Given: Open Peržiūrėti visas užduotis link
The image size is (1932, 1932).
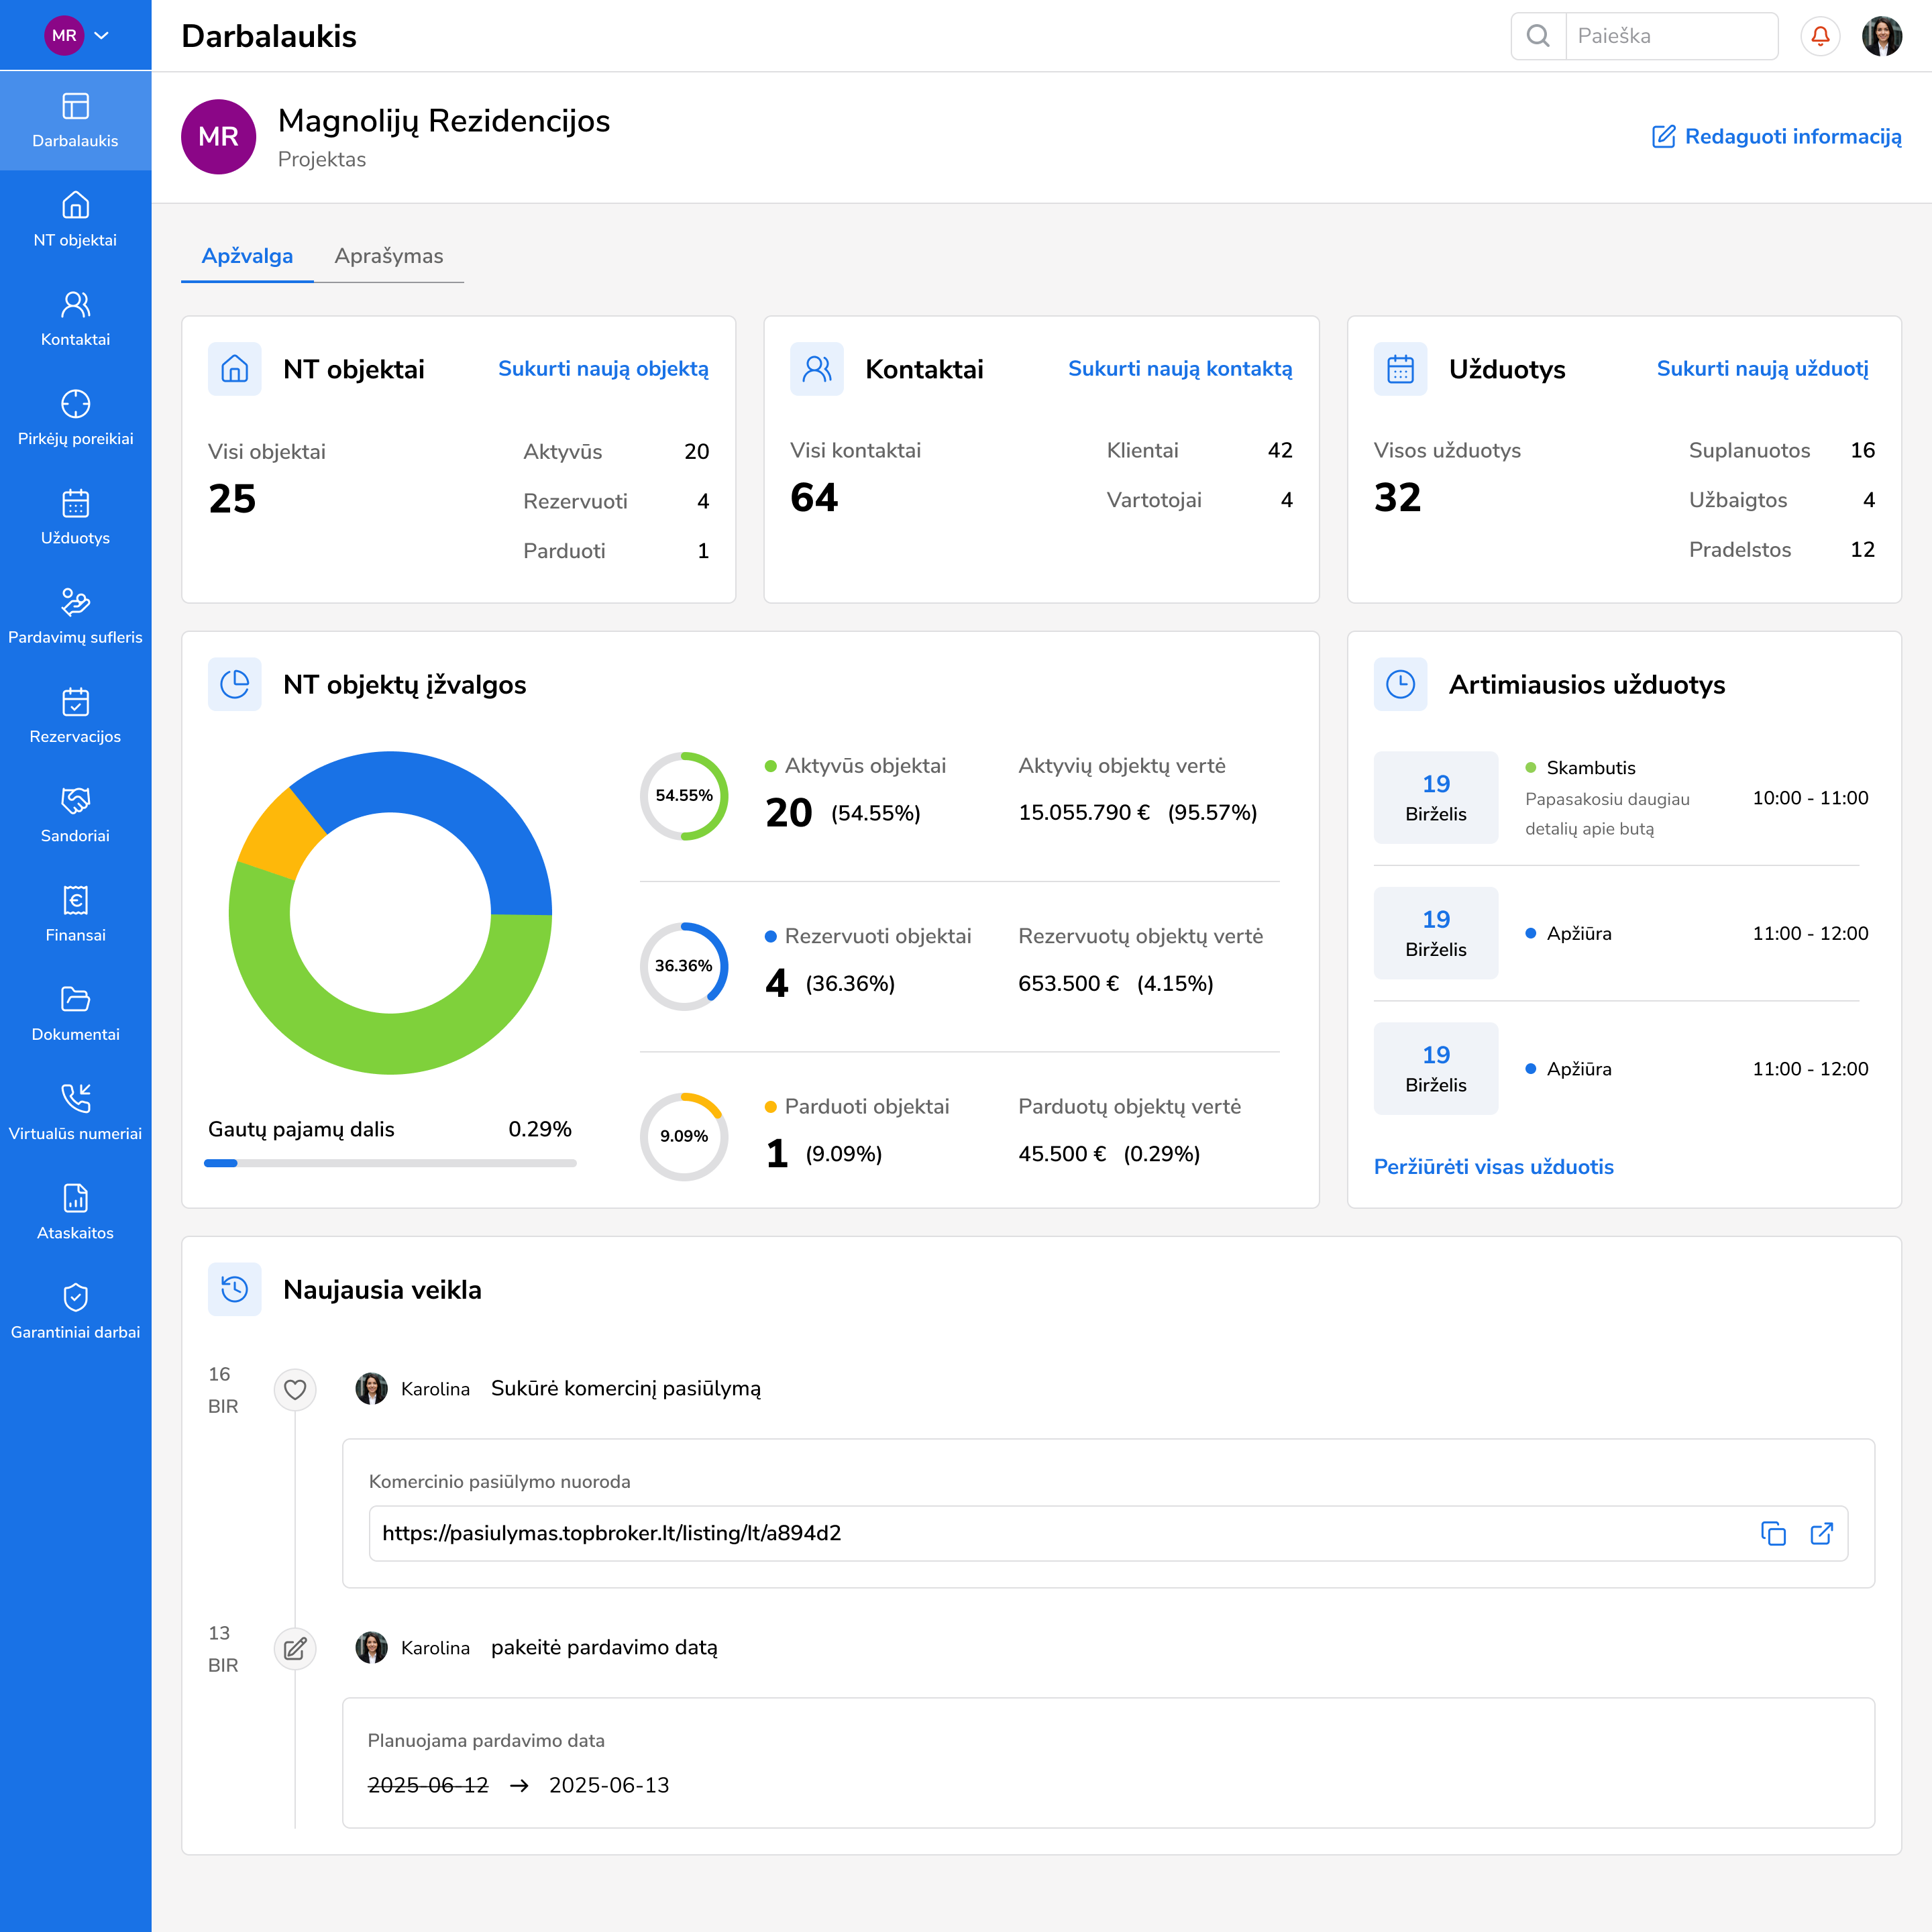Looking at the screenshot, I should point(1493,1167).
